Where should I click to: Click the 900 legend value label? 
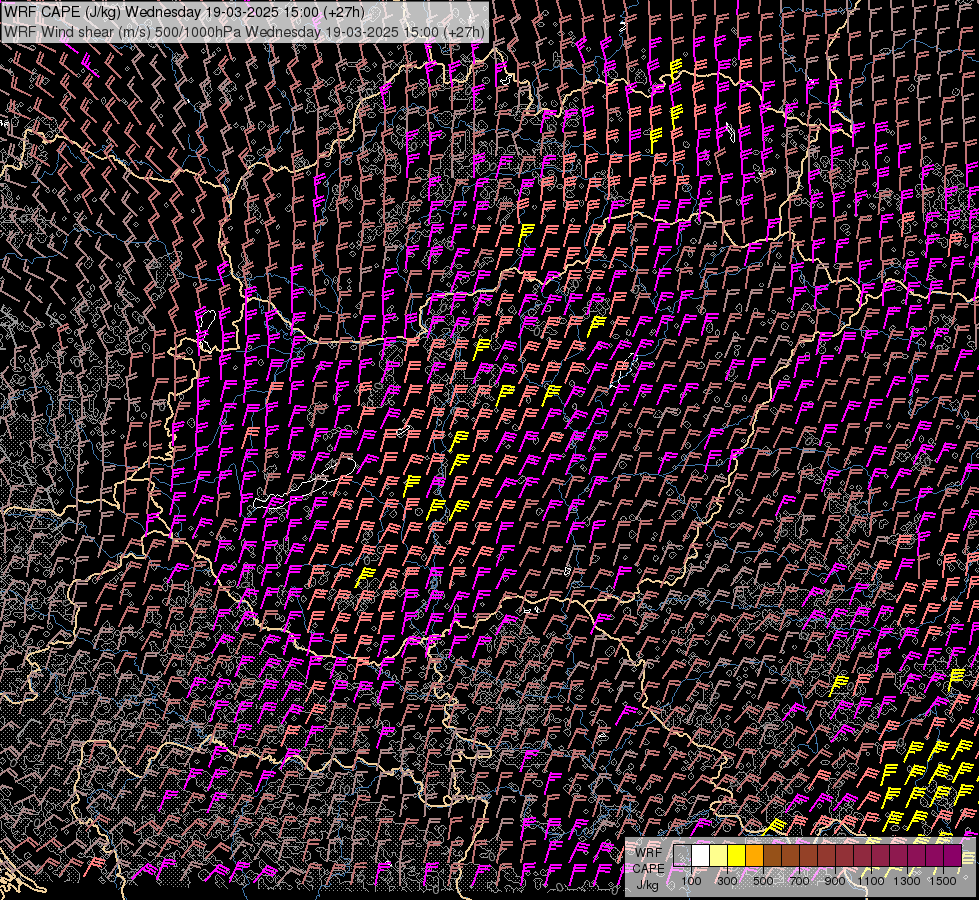tap(835, 881)
